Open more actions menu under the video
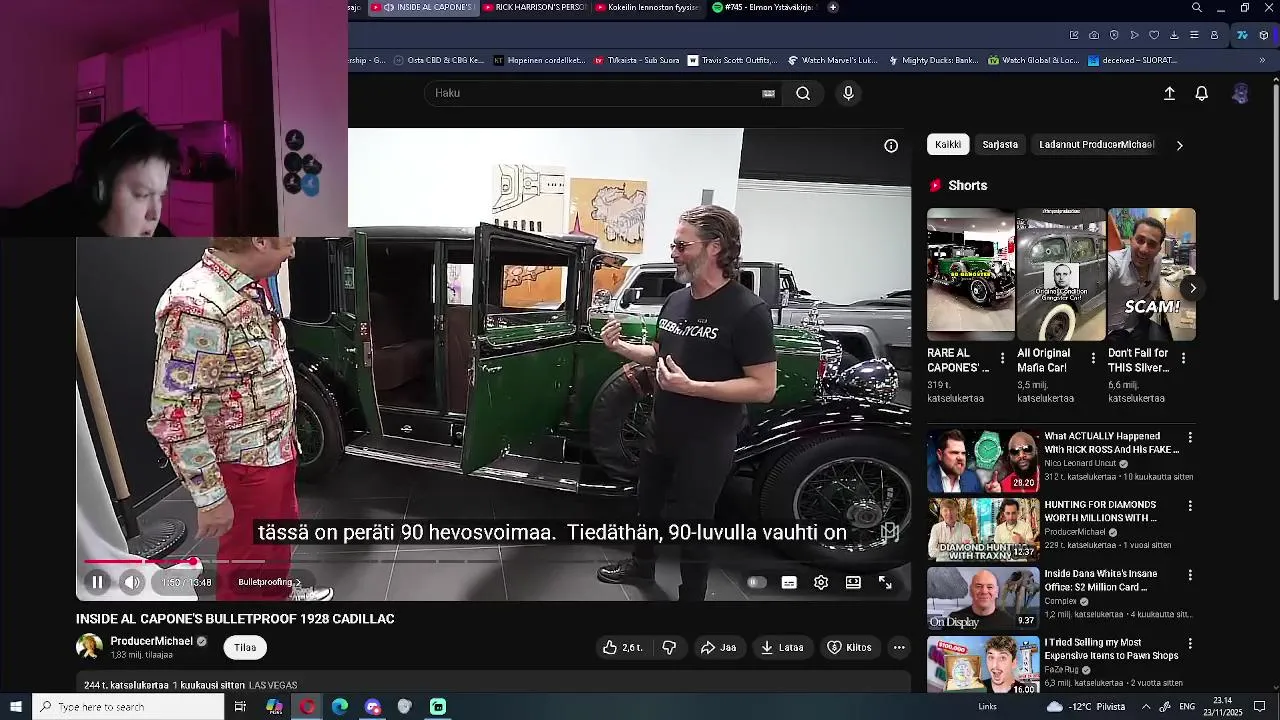 click(899, 647)
